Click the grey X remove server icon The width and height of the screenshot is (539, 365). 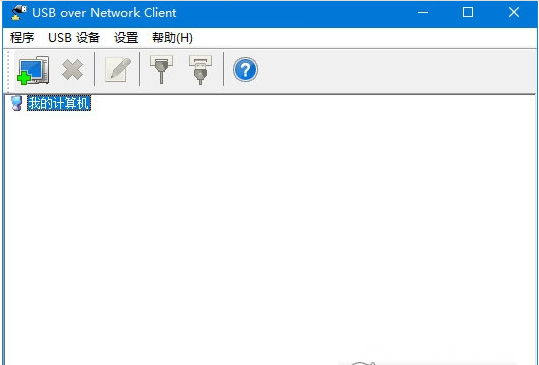72,70
